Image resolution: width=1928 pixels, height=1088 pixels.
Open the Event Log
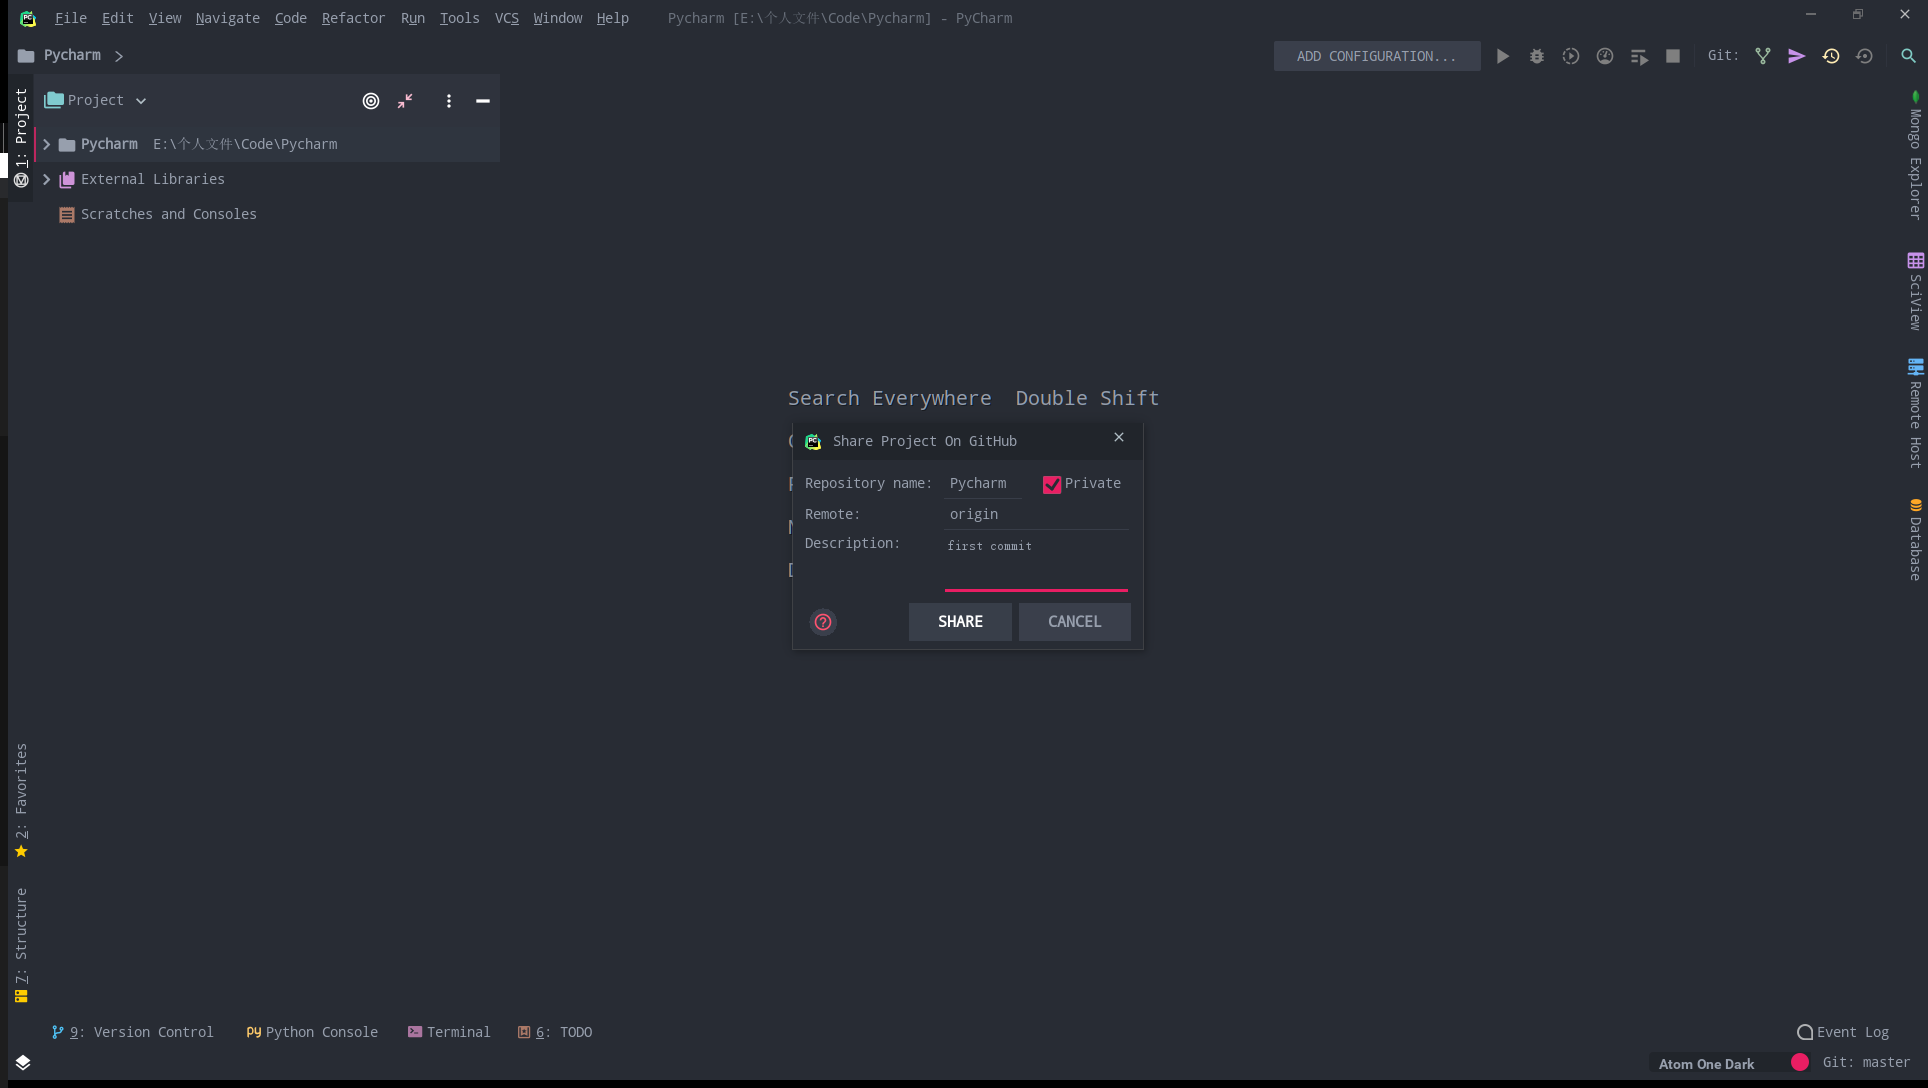(1843, 1033)
